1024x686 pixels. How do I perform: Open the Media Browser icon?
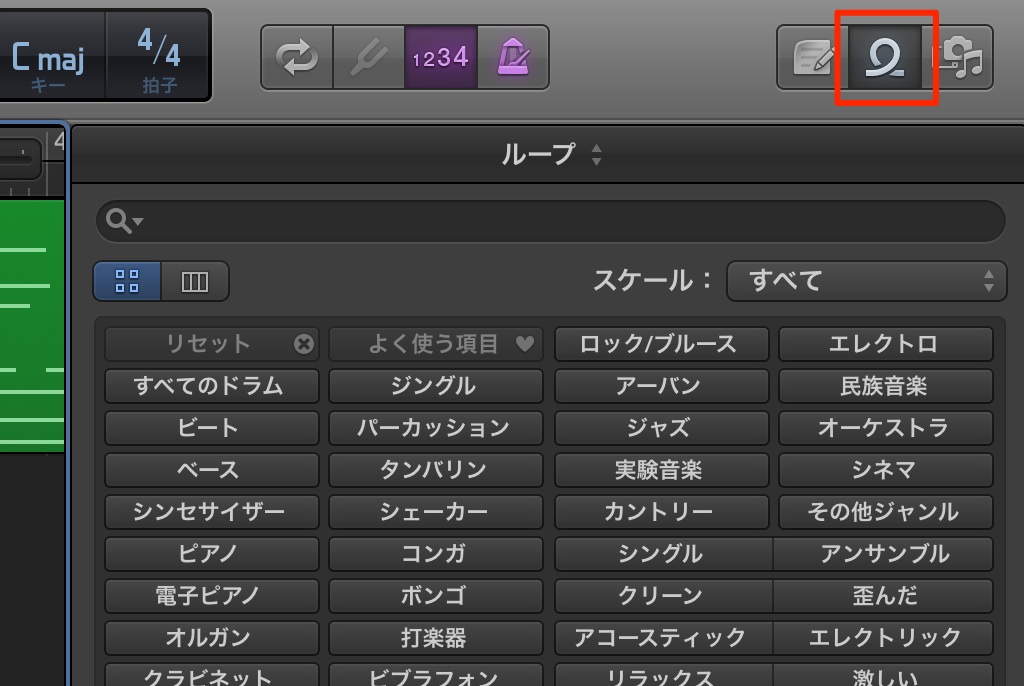click(x=958, y=57)
